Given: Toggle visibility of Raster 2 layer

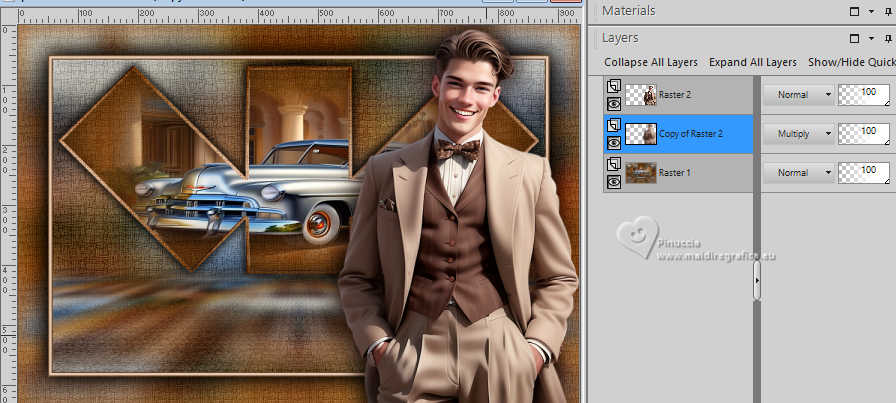Looking at the screenshot, I should coord(612,102).
